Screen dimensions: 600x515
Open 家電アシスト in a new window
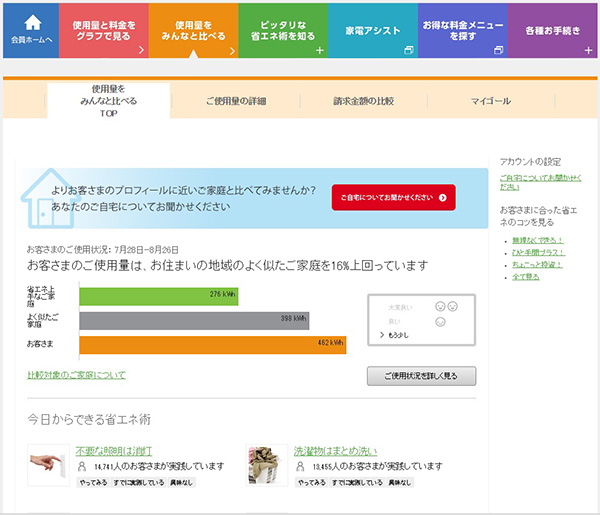(373, 31)
